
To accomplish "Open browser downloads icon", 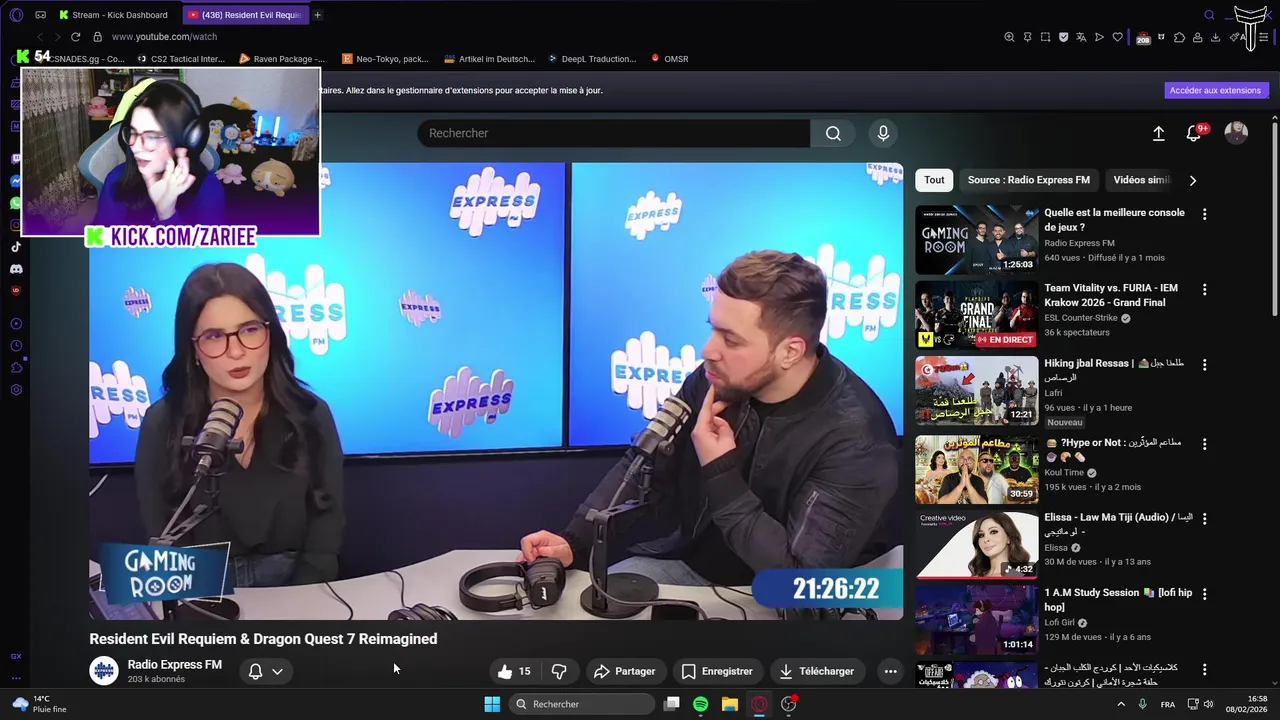I will (x=1215, y=37).
